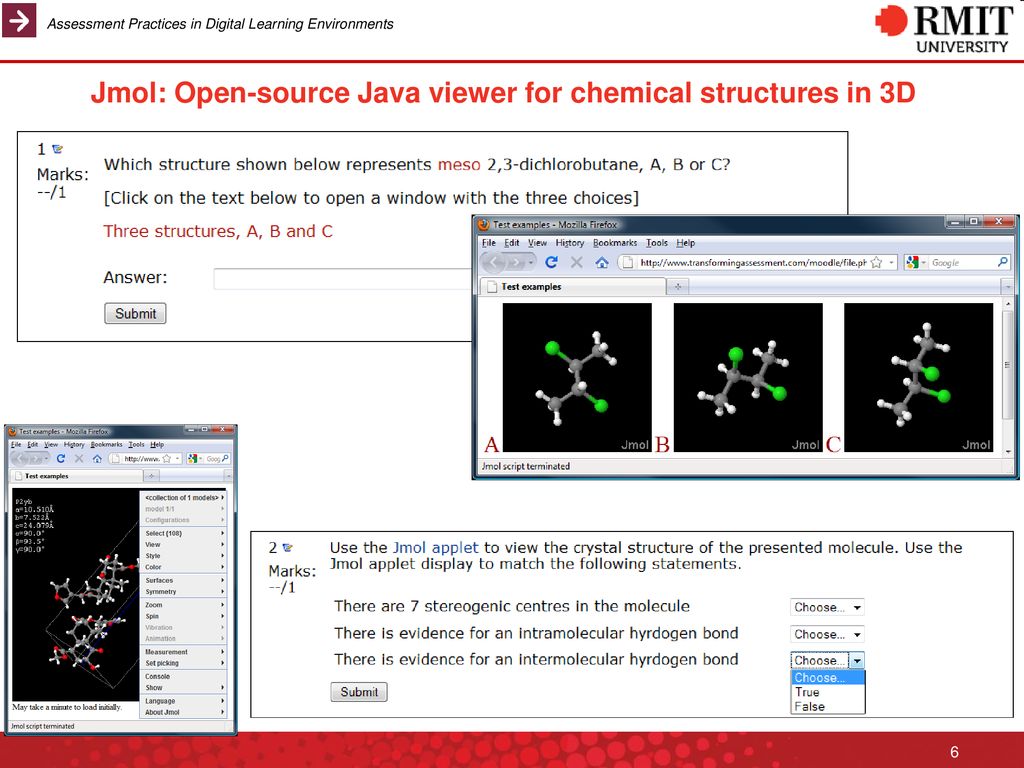The width and height of the screenshot is (1024, 768).
Task: Open the Bookmarks menu in large Firefox window
Action: pos(615,242)
